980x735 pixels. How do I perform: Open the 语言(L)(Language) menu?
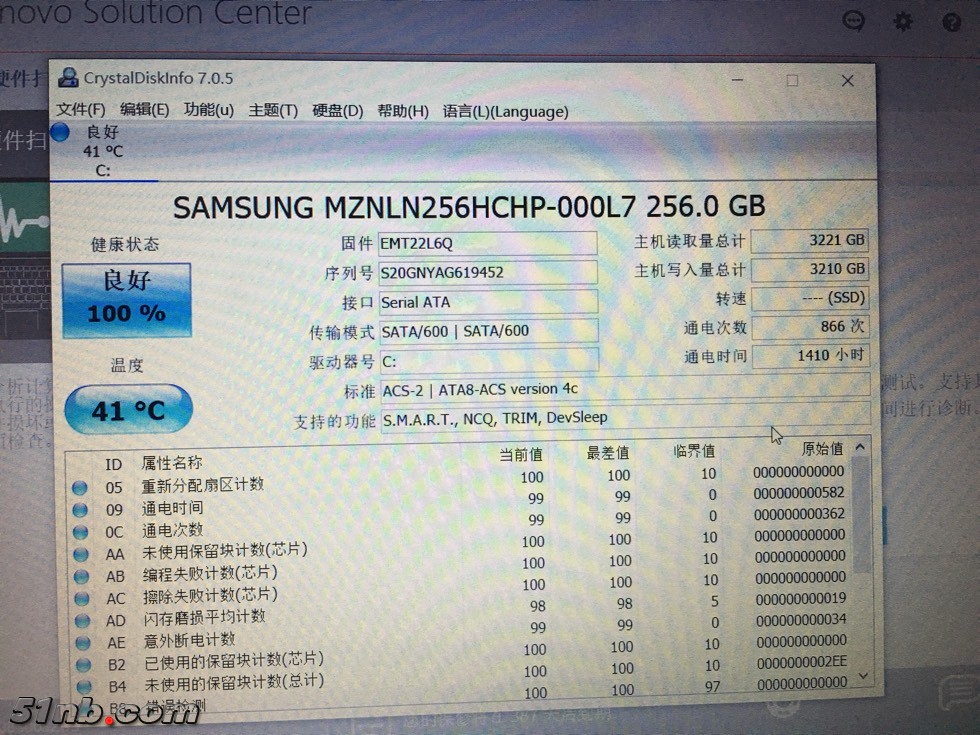coord(505,112)
